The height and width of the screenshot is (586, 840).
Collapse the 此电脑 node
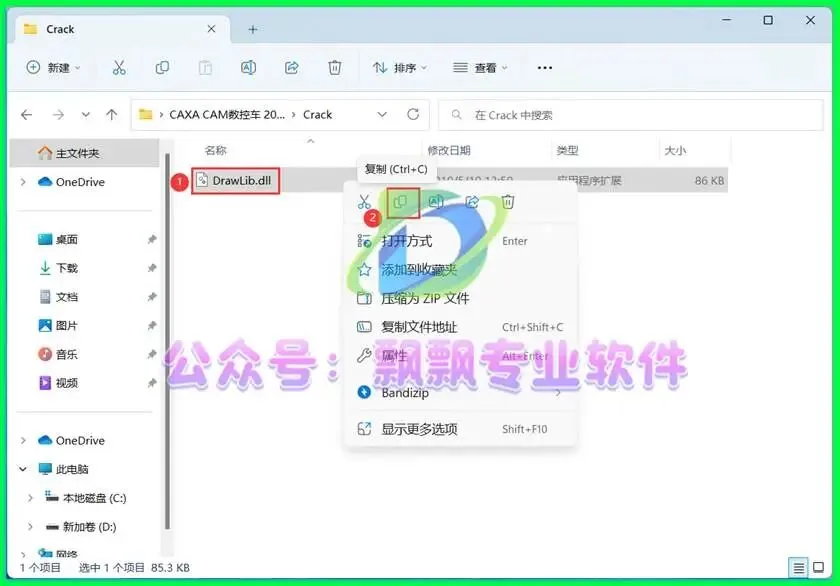23,469
